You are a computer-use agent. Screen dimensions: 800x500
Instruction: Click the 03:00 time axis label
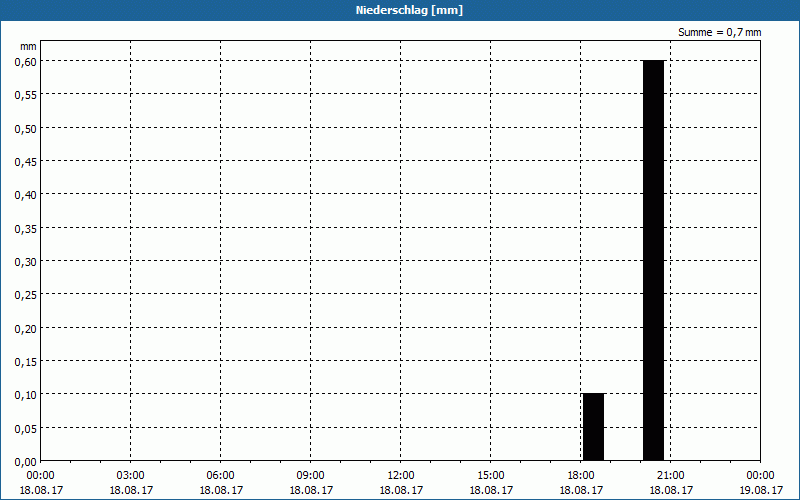131,476
